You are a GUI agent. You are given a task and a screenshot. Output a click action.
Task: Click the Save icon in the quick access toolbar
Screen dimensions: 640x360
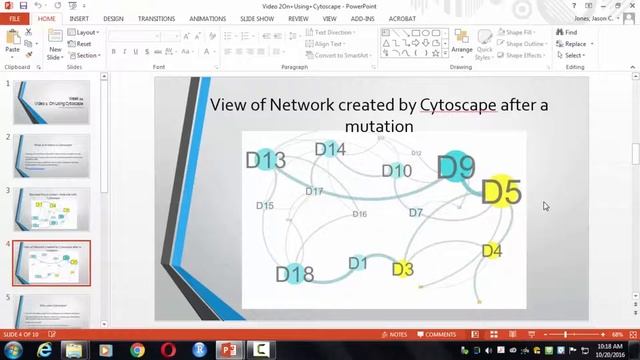(23, 6)
